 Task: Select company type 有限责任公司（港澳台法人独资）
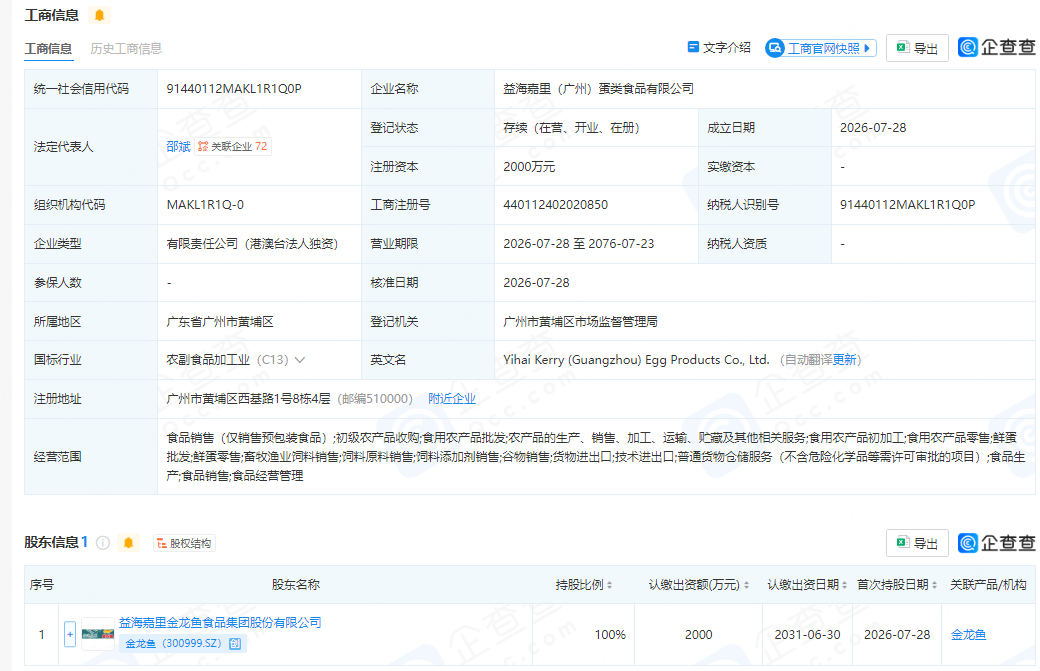(x=253, y=244)
